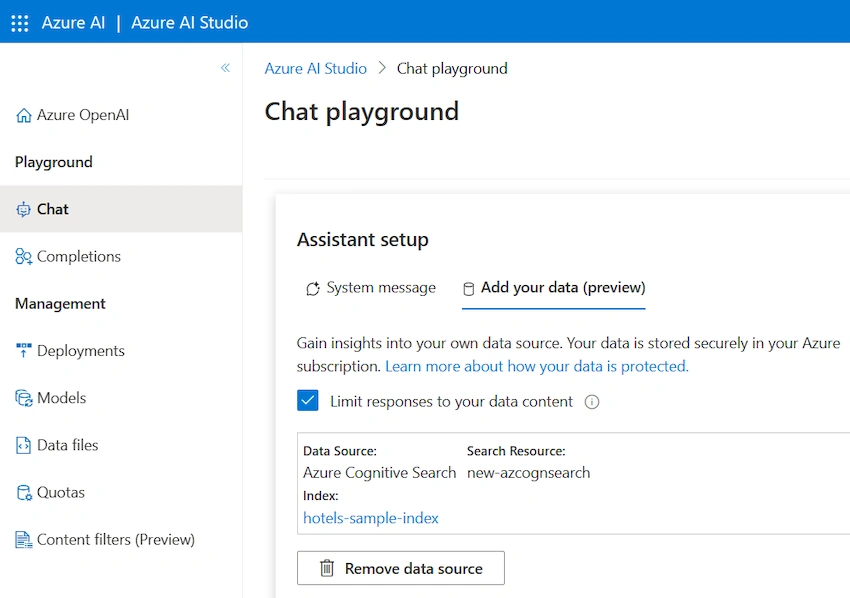Click info icon beside Limit responses
Screen dimensions: 850x598
coord(591,402)
